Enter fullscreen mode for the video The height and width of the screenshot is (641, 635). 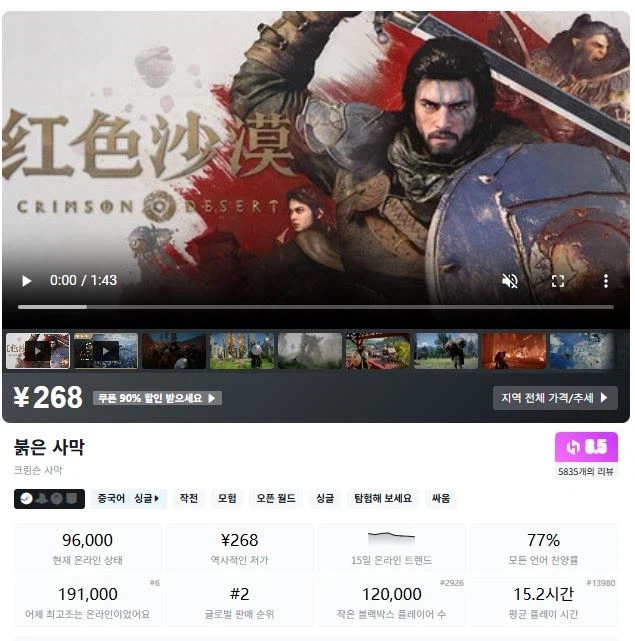[x=558, y=281]
